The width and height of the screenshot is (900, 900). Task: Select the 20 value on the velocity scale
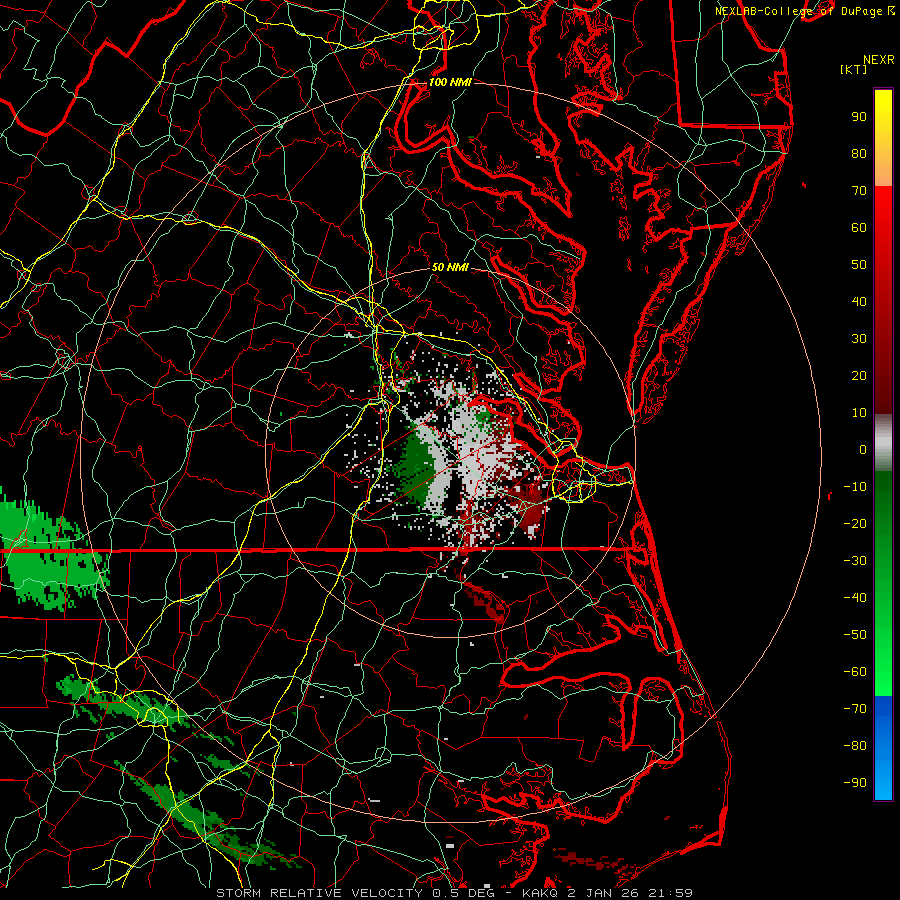point(859,375)
